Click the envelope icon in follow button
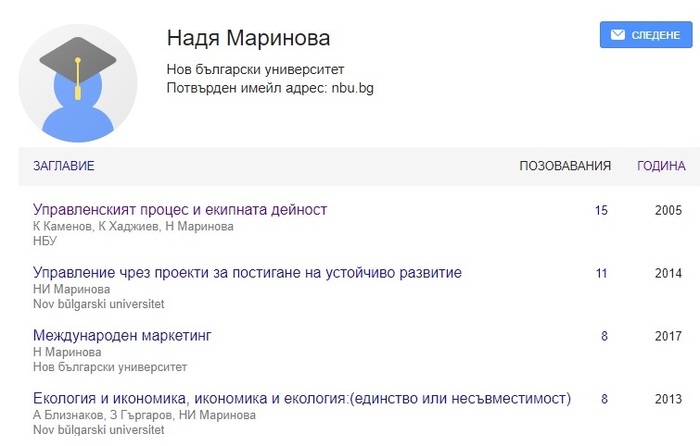700x446 pixels. pyautogui.click(x=617, y=35)
